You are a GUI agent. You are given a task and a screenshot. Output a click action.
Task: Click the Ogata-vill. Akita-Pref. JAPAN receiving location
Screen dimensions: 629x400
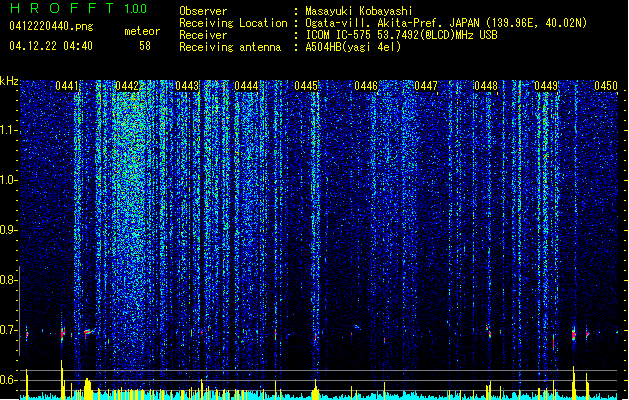tap(446, 23)
